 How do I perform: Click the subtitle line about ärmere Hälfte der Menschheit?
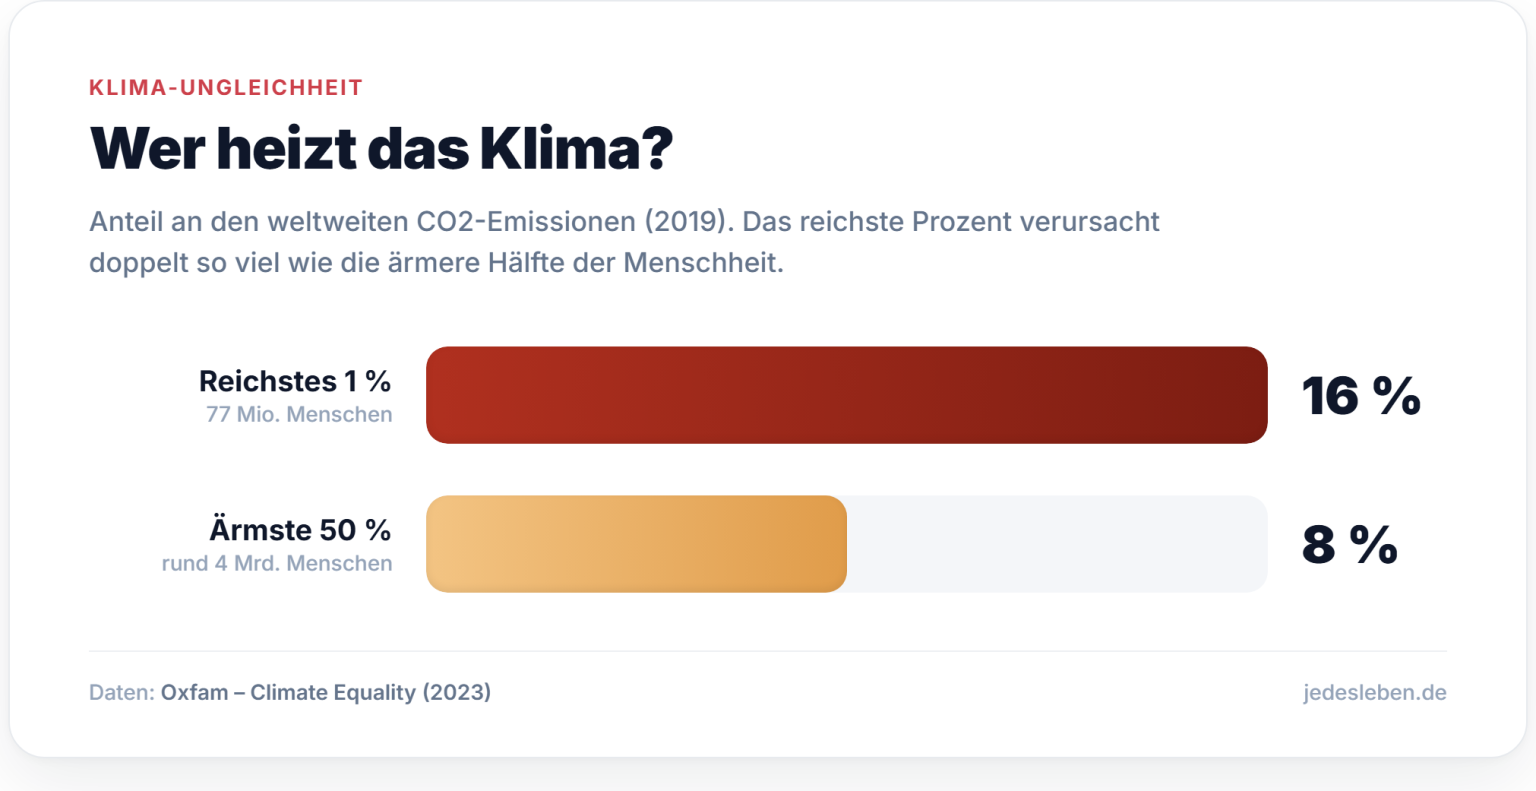(x=436, y=262)
